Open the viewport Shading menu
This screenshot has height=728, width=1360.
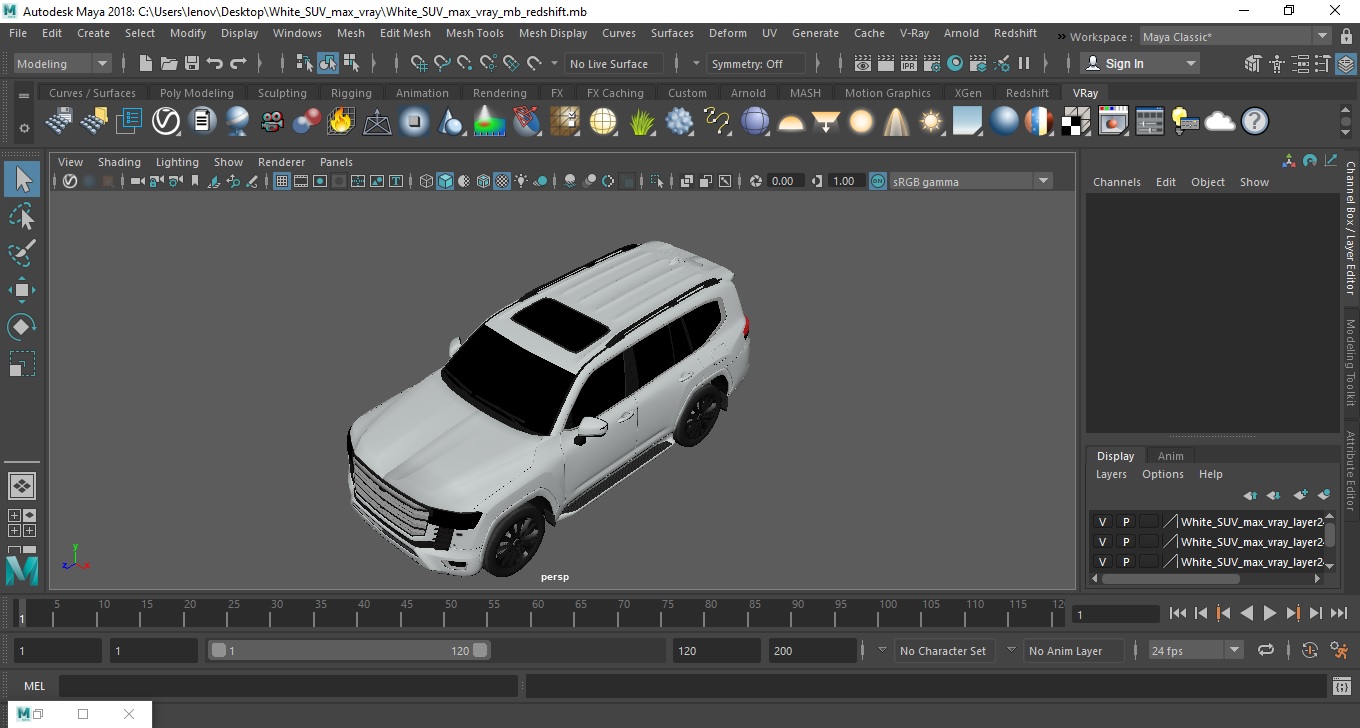[x=119, y=162]
